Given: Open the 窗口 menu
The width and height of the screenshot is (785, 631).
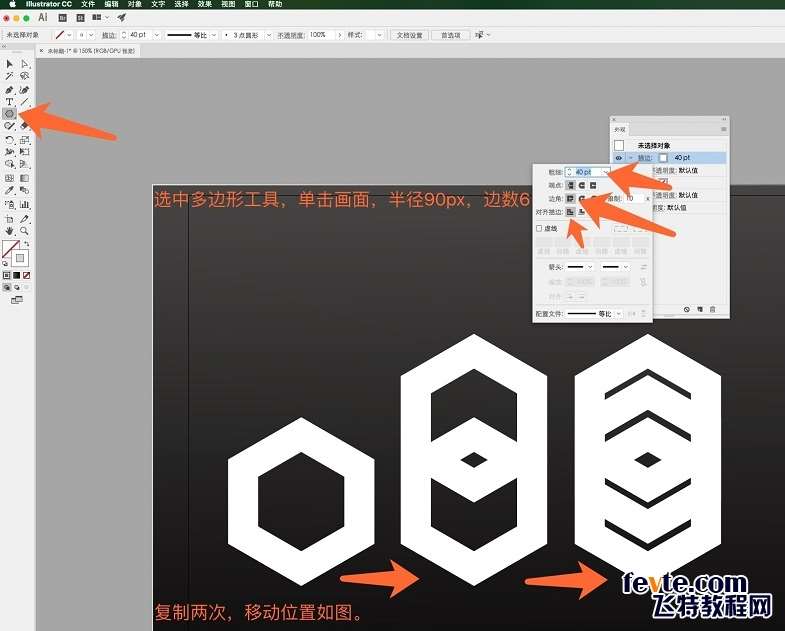Looking at the screenshot, I should coord(251,4).
